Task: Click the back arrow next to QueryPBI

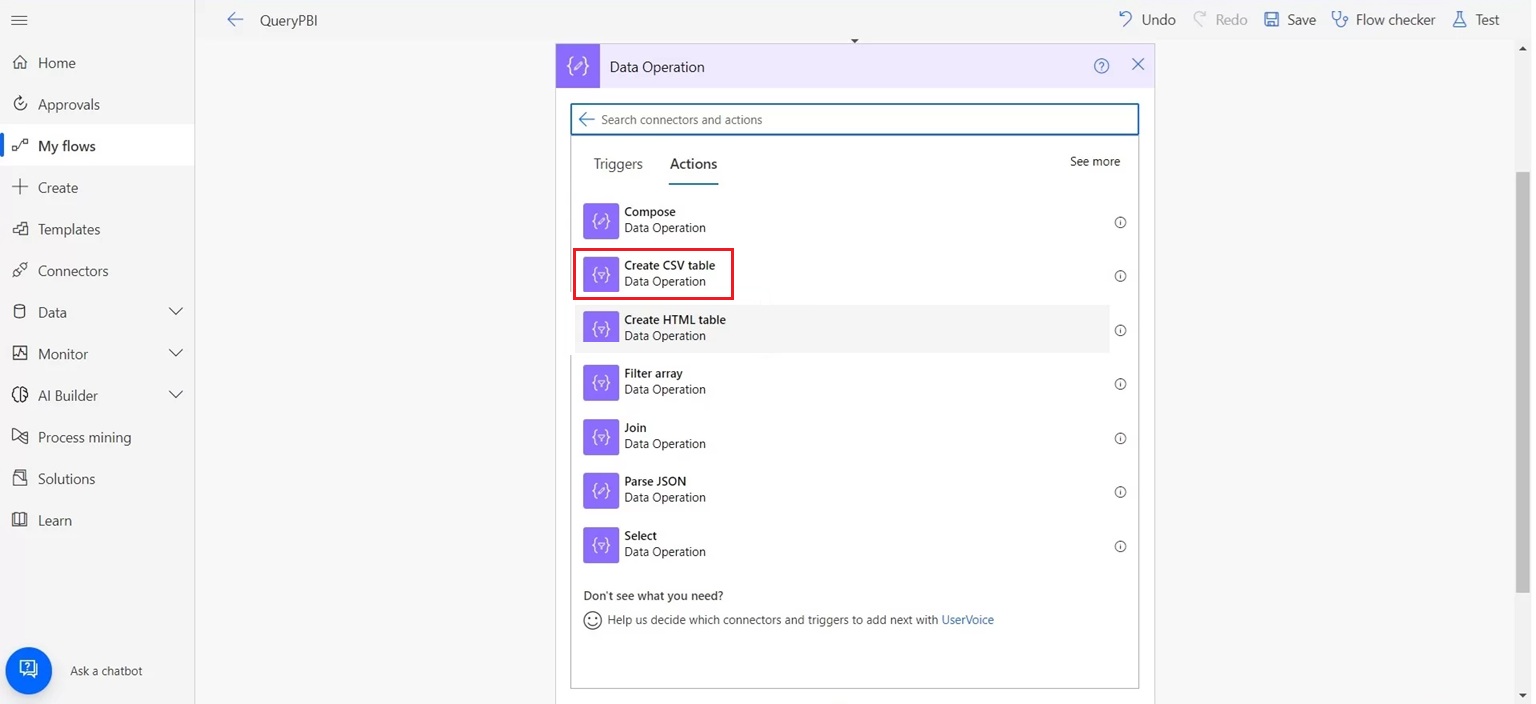Action: pos(235,20)
